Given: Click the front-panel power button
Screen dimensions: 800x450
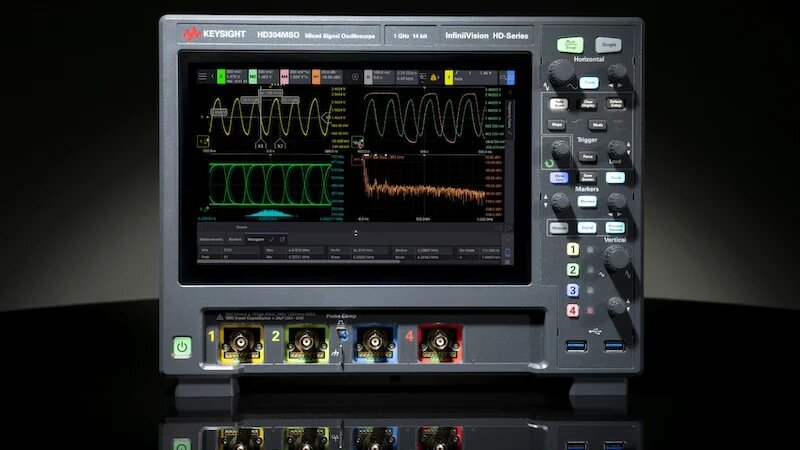Looking at the screenshot, I should coord(182,347).
